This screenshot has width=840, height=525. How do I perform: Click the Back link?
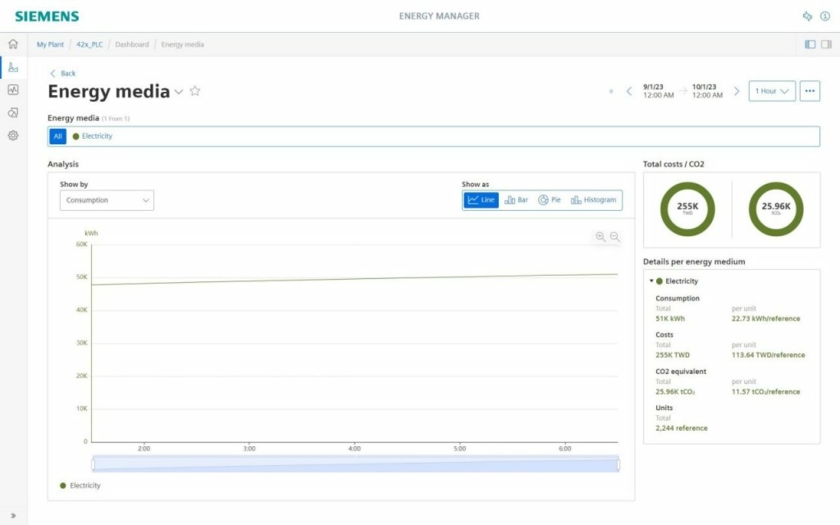click(x=63, y=73)
